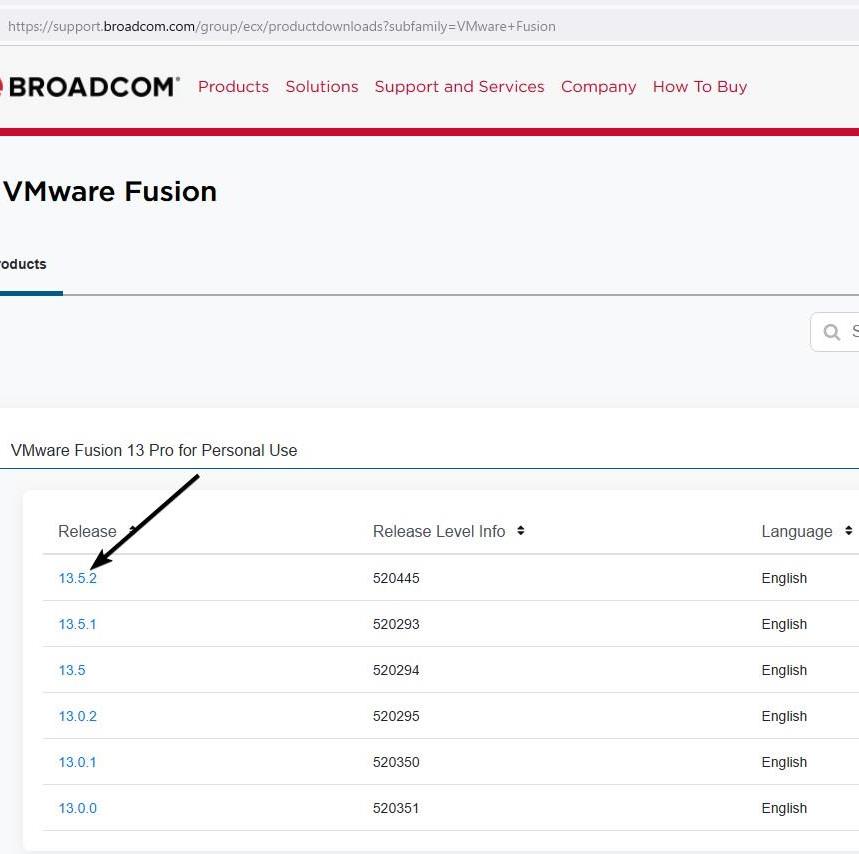Open the Solutions menu
Screen dimensions: 859x854
point(321,87)
